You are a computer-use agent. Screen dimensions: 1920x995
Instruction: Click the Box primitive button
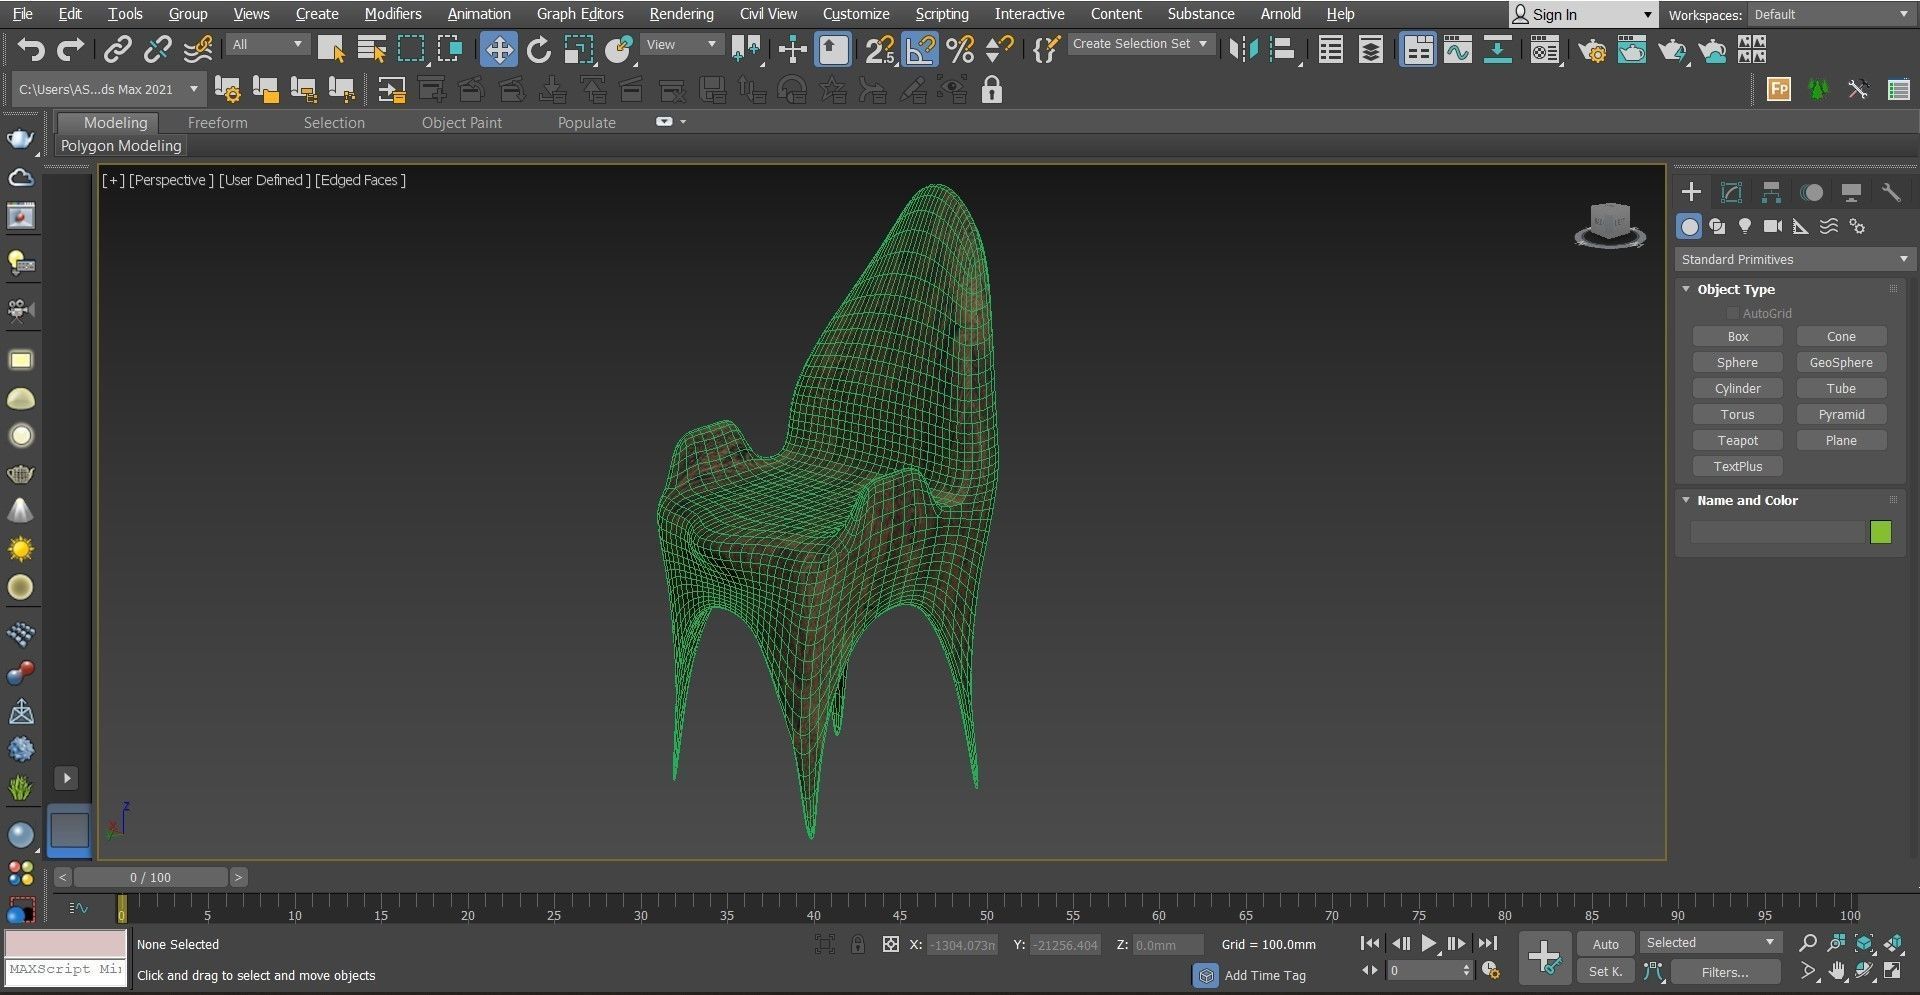coord(1738,337)
